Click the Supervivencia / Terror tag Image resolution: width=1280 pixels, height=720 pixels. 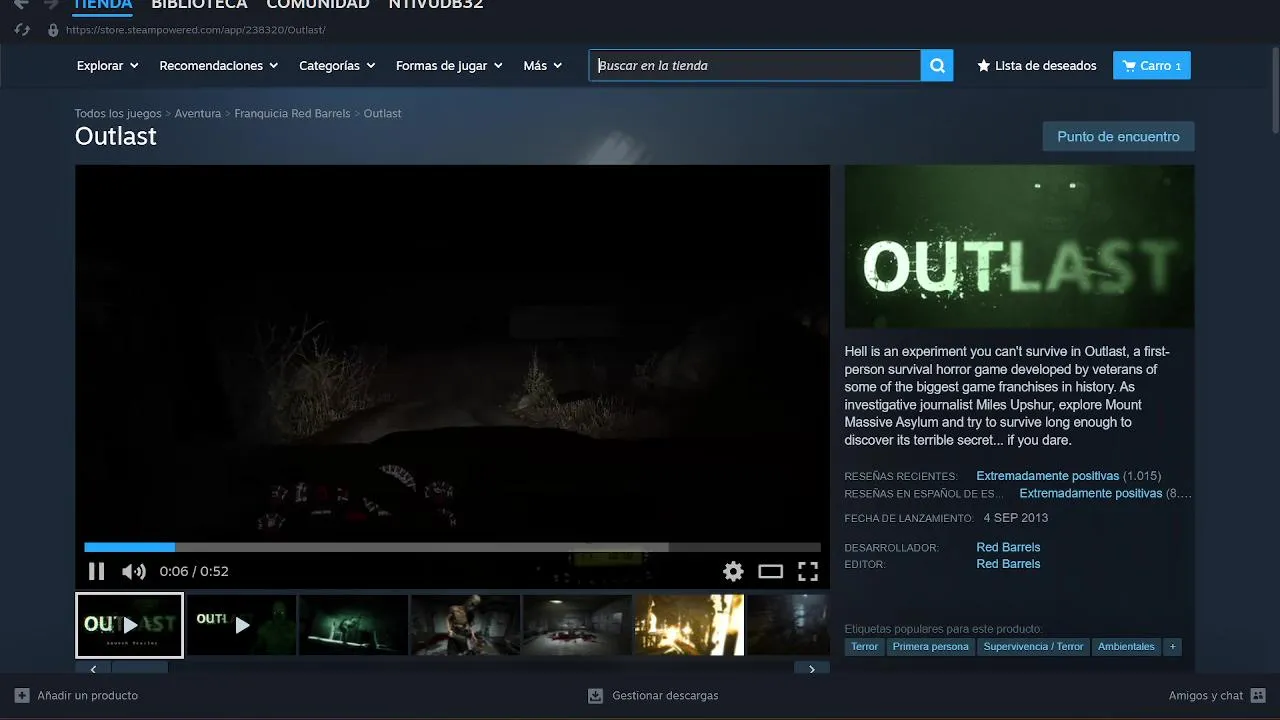pyautogui.click(x=1033, y=647)
